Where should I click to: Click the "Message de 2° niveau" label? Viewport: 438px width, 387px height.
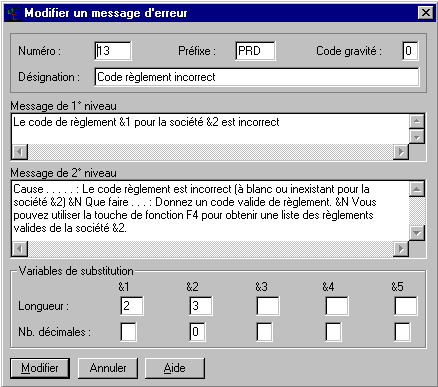point(64,173)
